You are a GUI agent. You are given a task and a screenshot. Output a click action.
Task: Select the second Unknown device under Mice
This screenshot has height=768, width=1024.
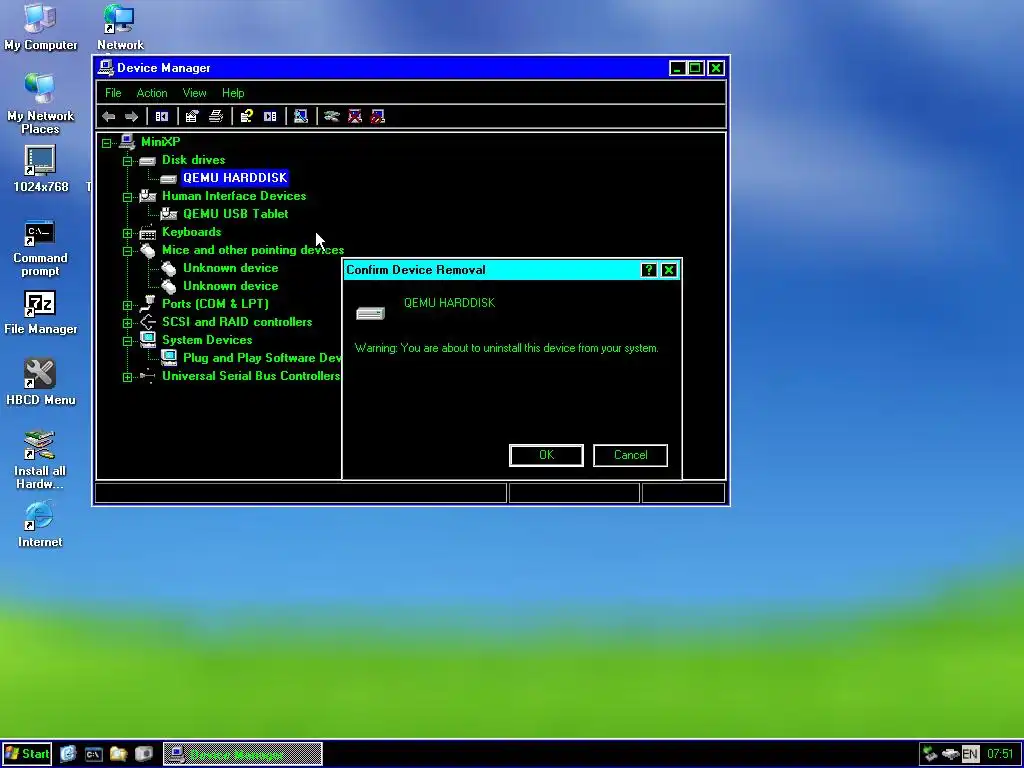[x=231, y=286]
